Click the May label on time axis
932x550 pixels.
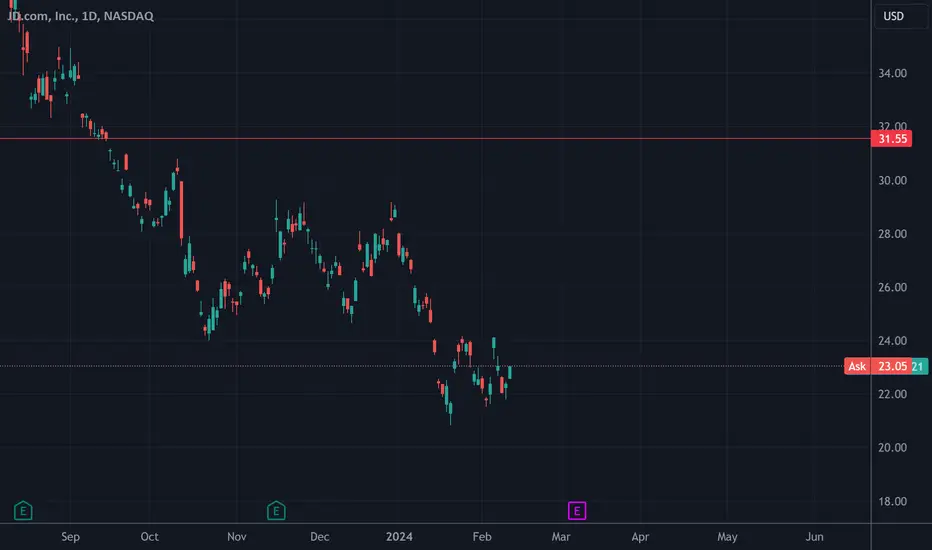727,536
